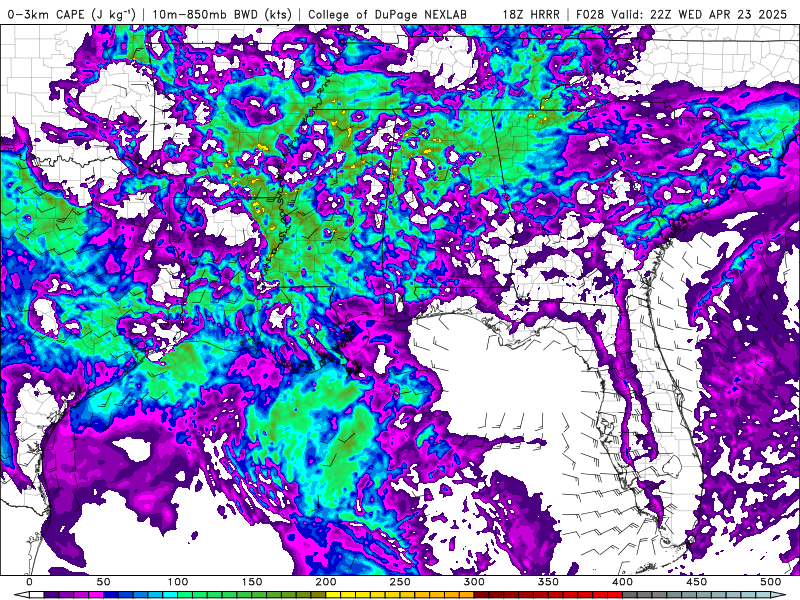800x600 pixels.
Task: Click the '0-3km CAPE (J kg⁻¹)' title text
Action: (x=72, y=14)
